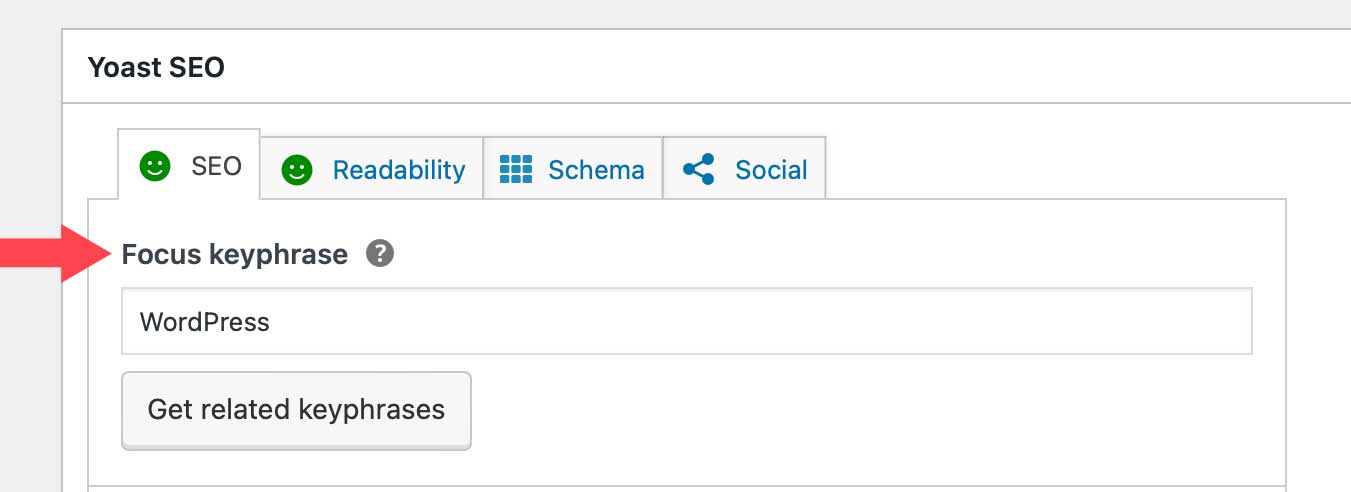
Task: Click the Schema grid icon
Action: (515, 170)
